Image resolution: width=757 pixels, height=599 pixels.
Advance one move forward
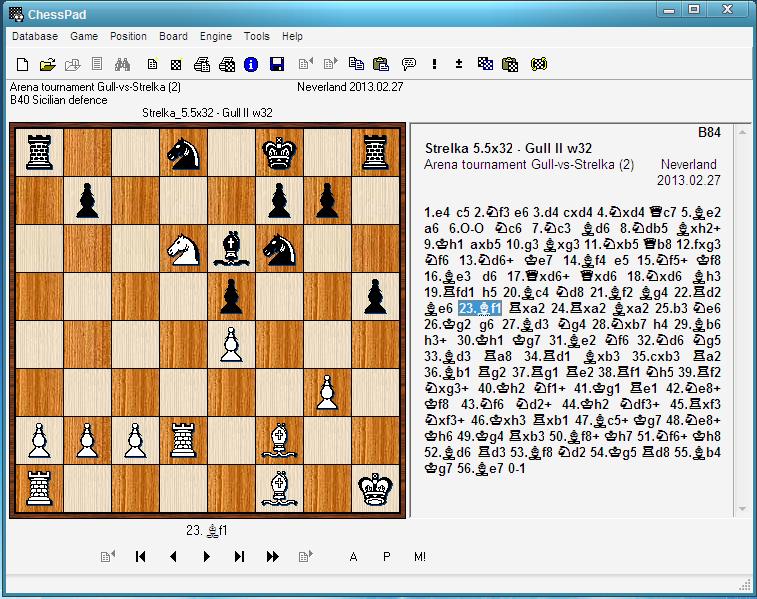point(206,557)
